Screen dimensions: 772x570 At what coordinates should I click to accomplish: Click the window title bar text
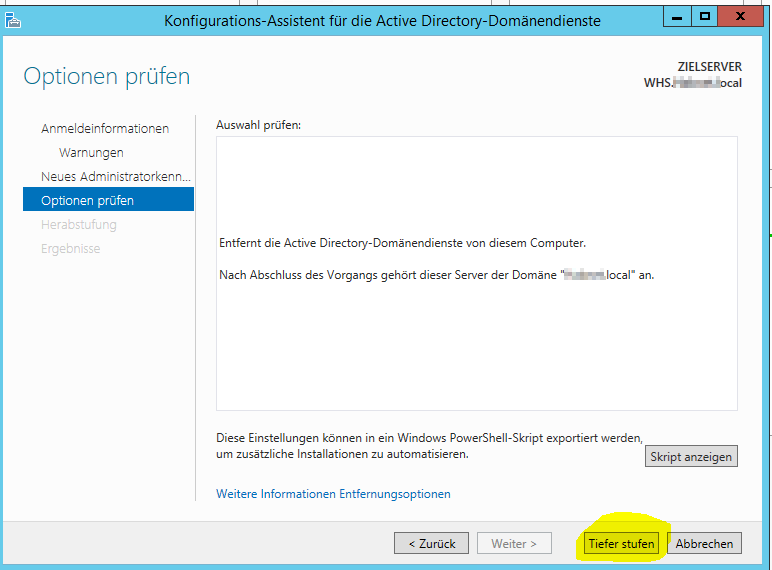(382, 19)
